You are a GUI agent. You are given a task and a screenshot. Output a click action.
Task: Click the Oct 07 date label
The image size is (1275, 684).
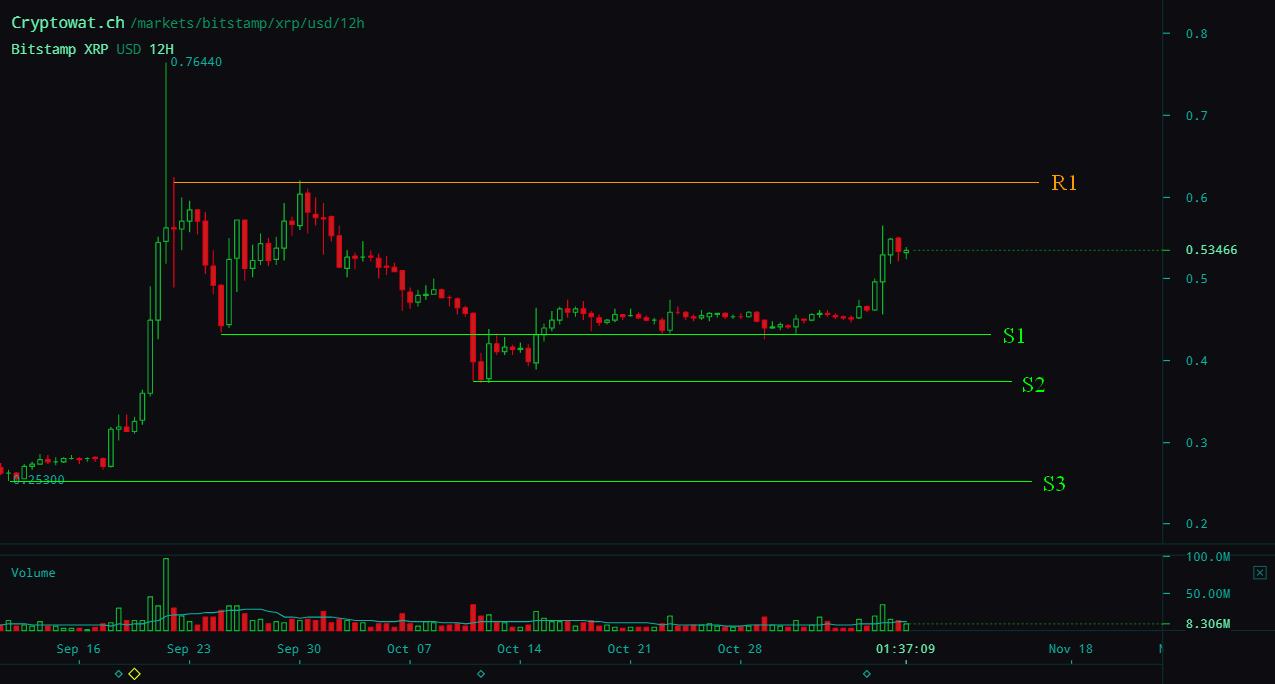pyautogui.click(x=409, y=649)
